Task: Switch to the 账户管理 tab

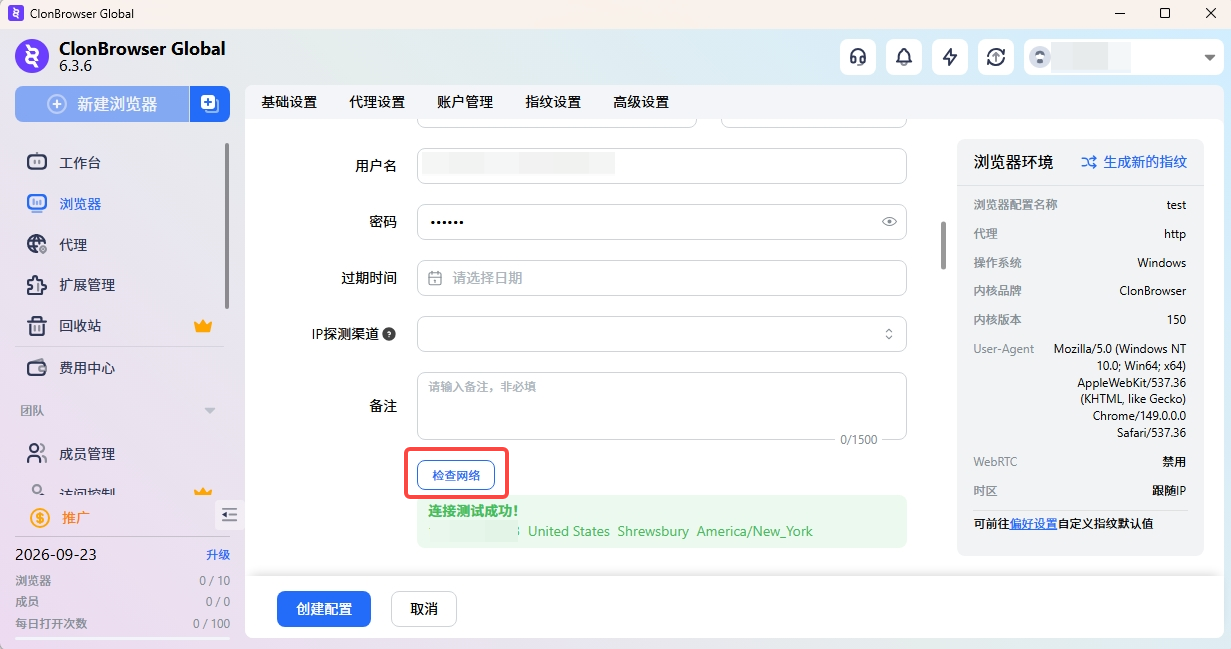Action: click(465, 102)
